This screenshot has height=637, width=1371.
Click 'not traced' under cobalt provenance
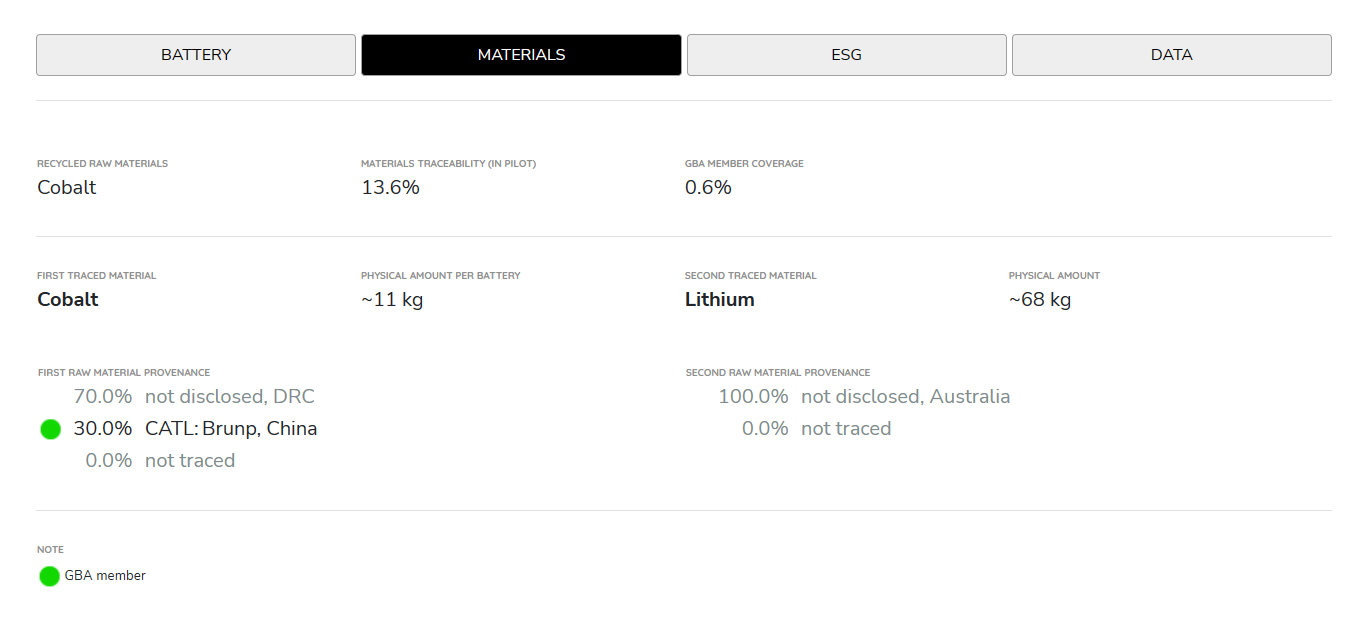point(190,461)
